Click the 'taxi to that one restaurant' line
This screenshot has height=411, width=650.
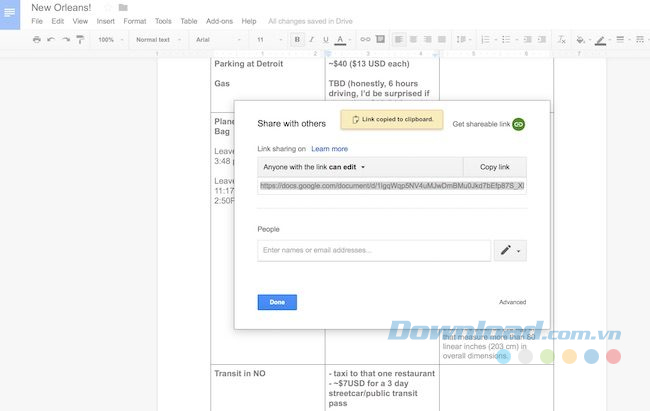382,373
